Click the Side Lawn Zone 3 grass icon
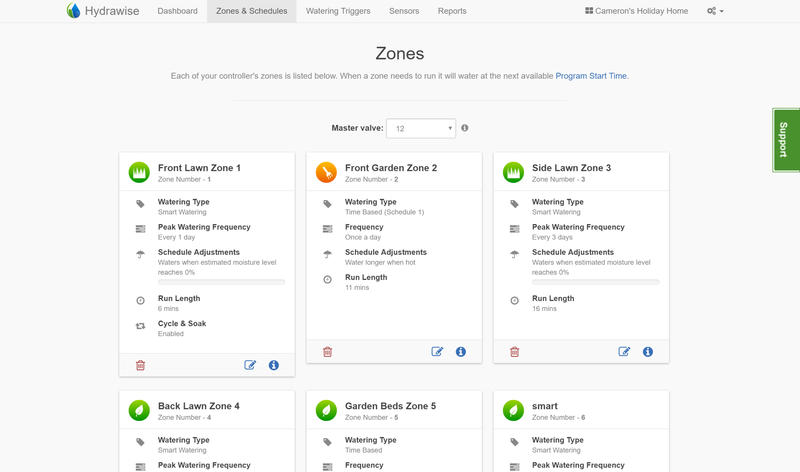Viewport: 800px width, 472px height. pyautogui.click(x=513, y=172)
